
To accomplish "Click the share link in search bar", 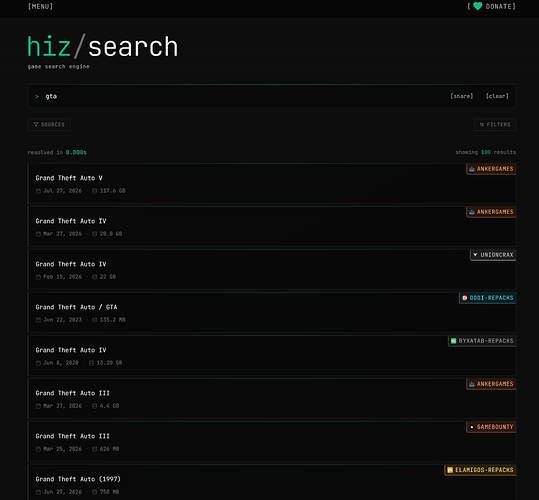I will click(x=462, y=96).
